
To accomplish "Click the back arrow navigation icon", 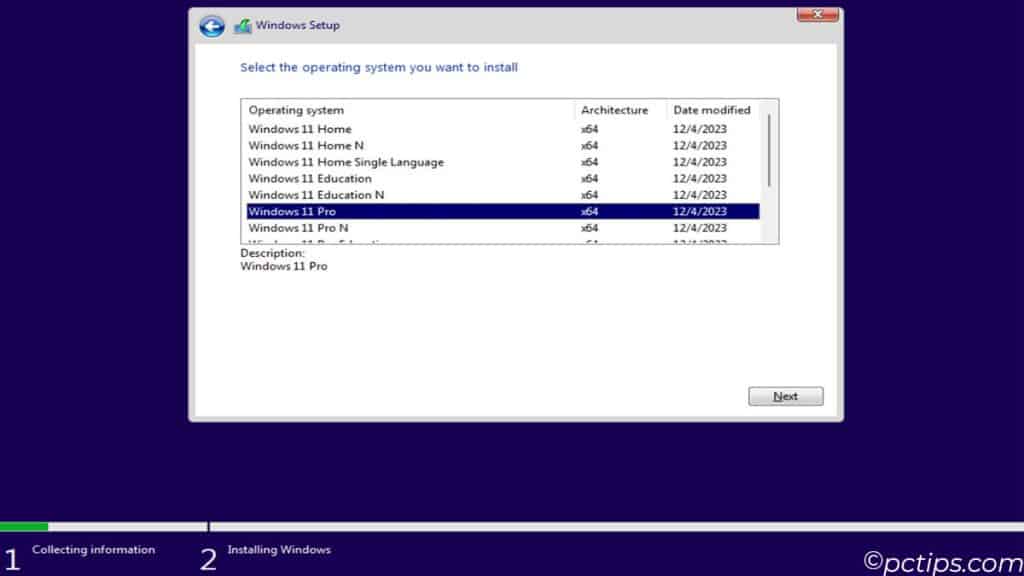I will point(211,26).
